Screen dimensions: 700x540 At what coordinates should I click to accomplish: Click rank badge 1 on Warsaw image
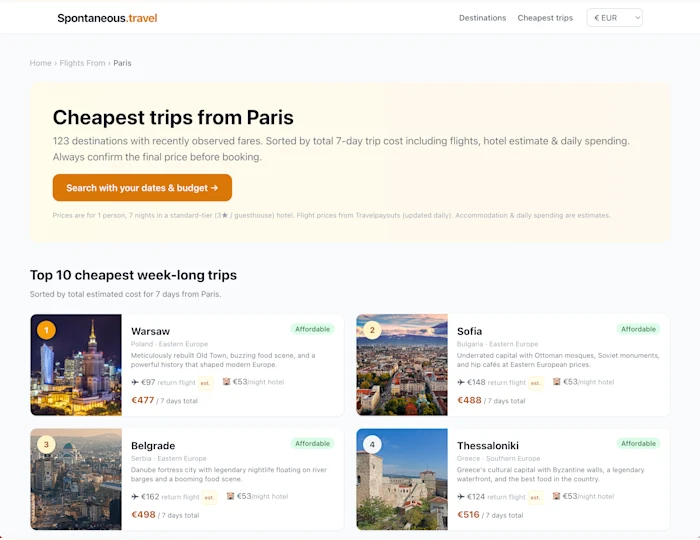[46, 330]
